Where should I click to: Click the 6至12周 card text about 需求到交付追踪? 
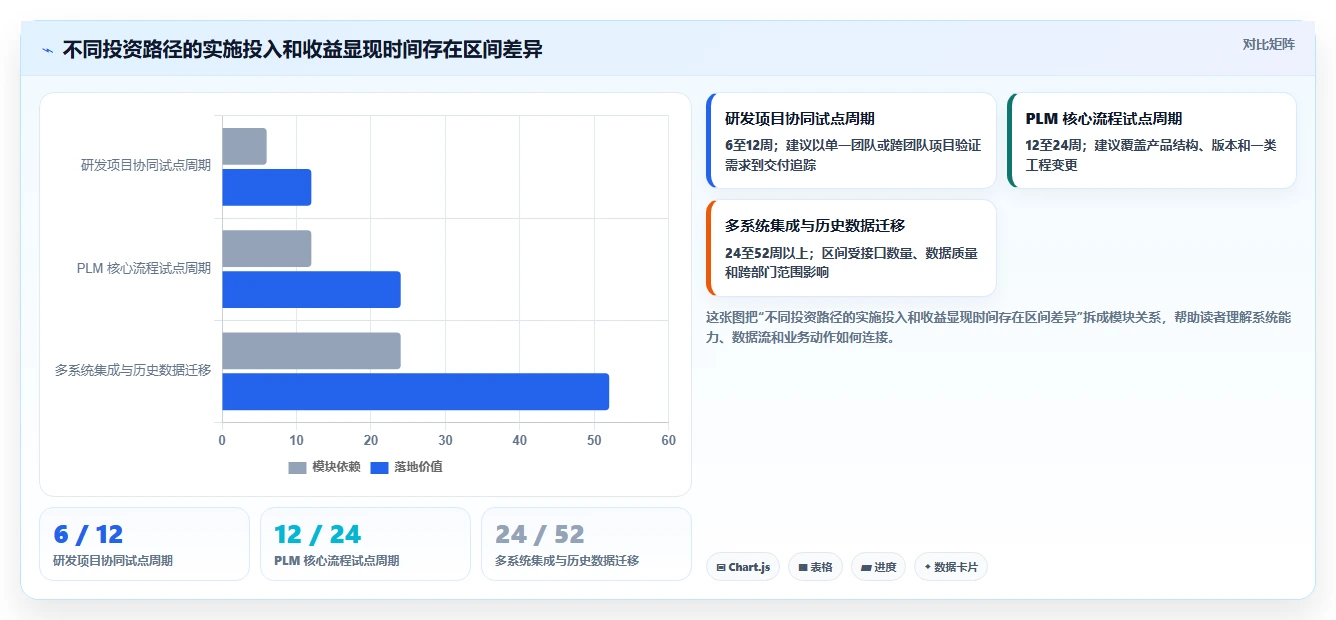pos(853,155)
